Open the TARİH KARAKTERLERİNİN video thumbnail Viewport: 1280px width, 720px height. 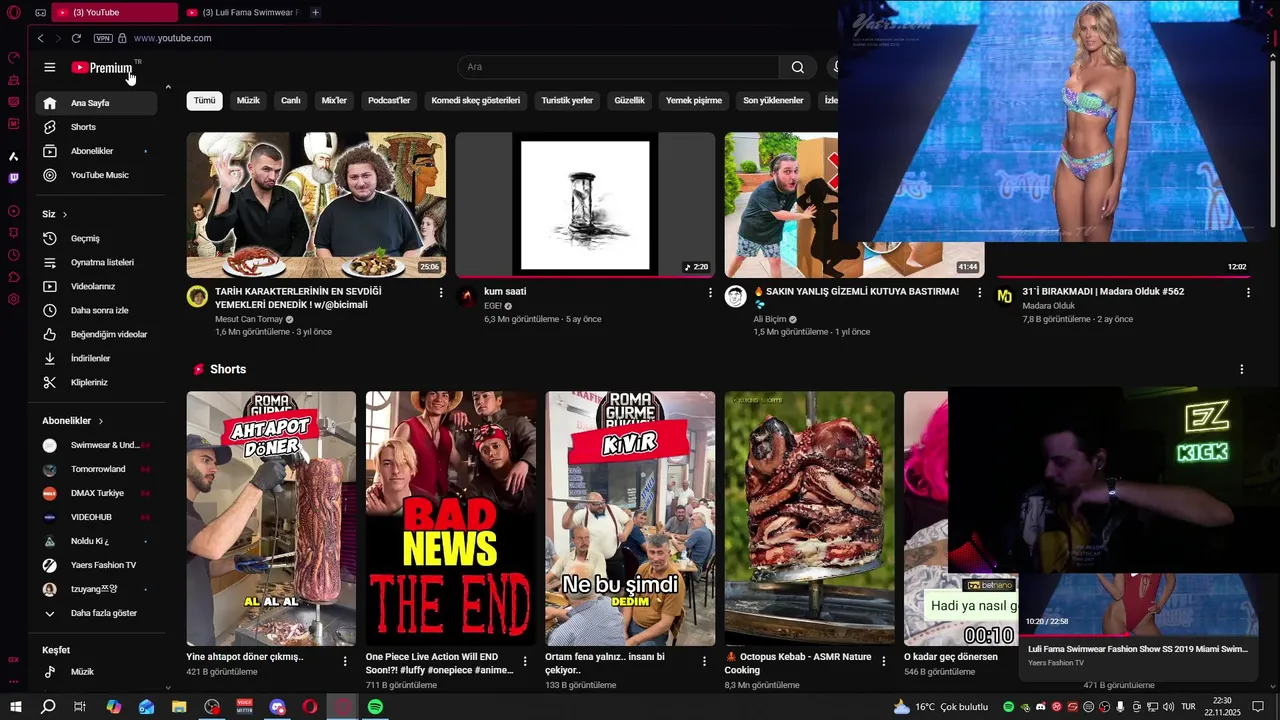(x=316, y=205)
